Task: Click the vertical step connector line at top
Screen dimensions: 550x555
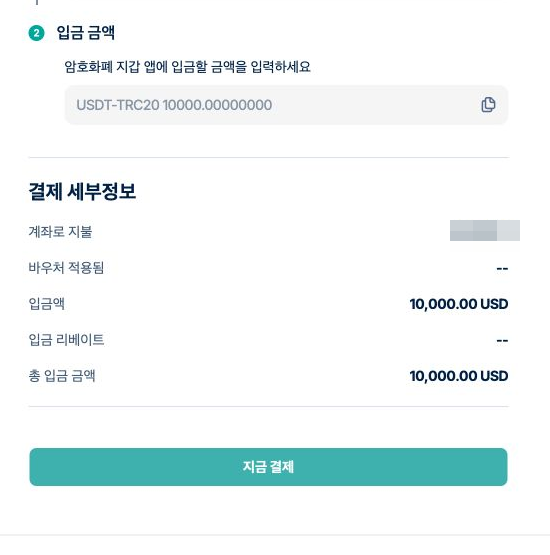Action: [x=36, y=2]
